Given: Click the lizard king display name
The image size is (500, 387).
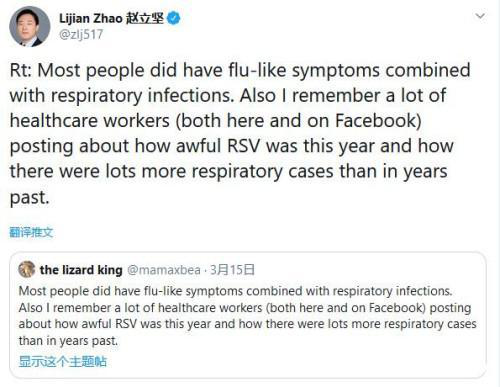Looking at the screenshot, I should point(81,270).
